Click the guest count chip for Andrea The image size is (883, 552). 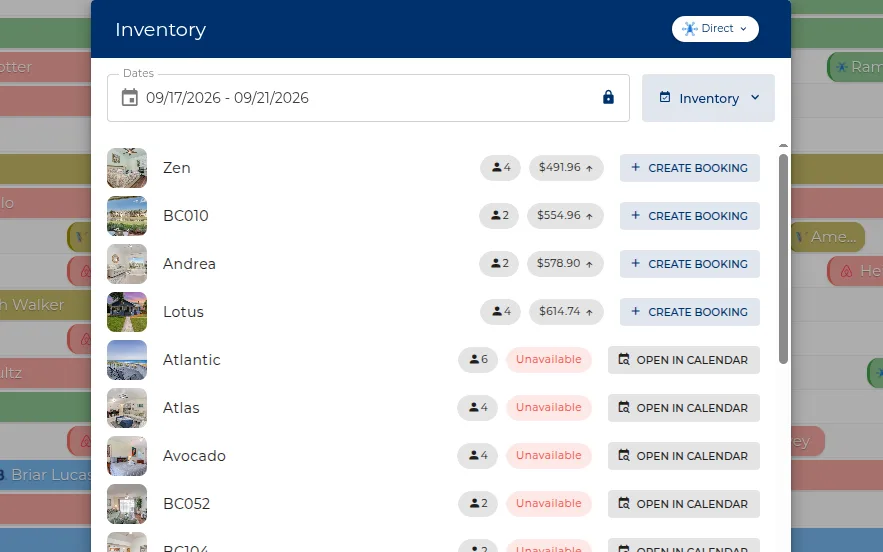coord(499,264)
